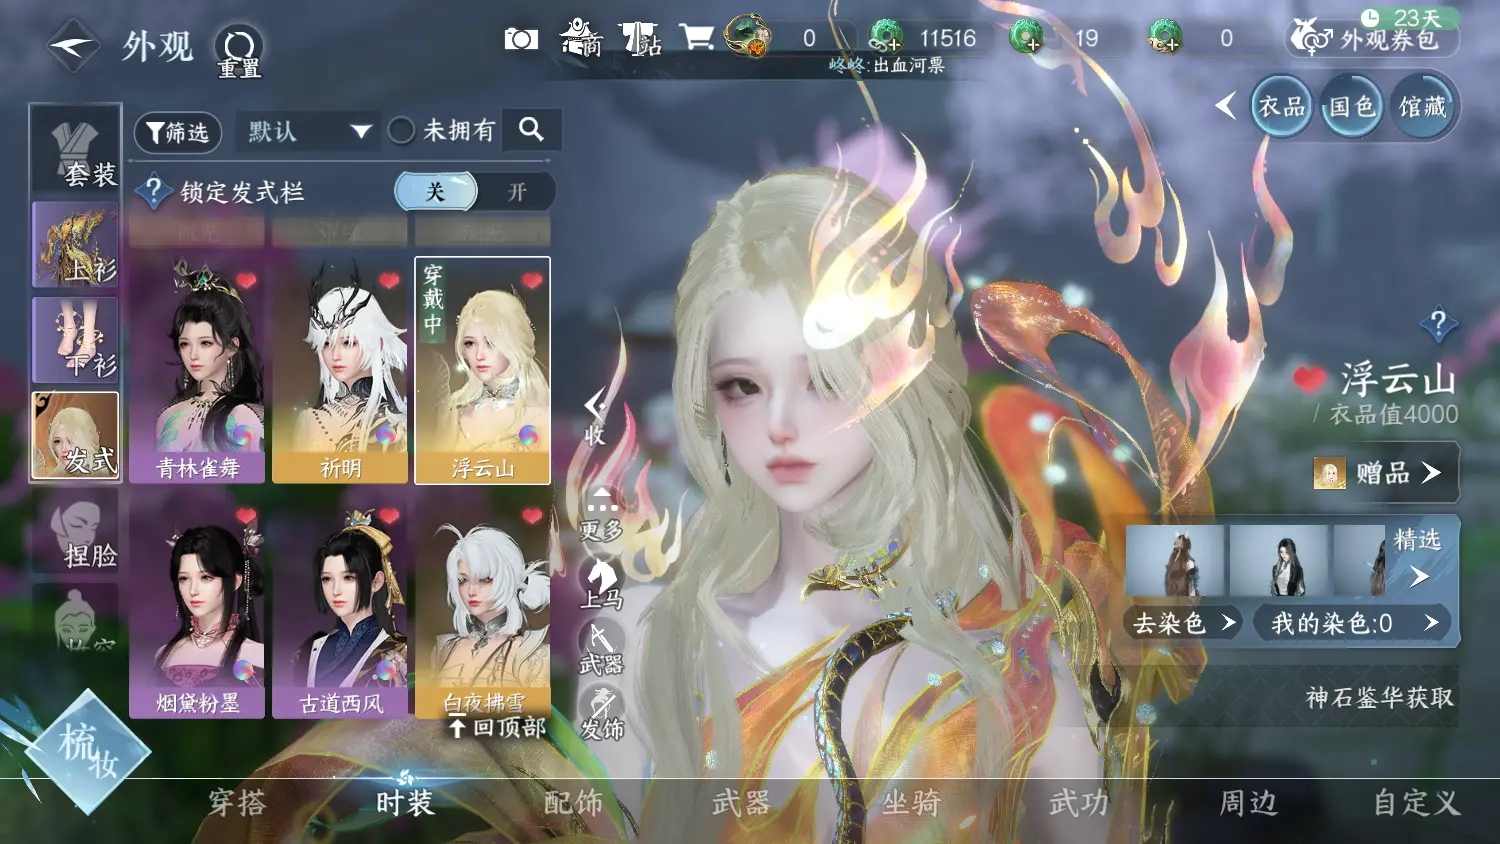Add currency beside 11516 balance
1500x844 pixels.
coord(885,38)
